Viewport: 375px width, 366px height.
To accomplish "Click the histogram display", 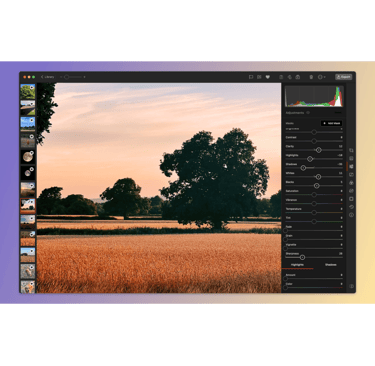I will click(x=314, y=96).
